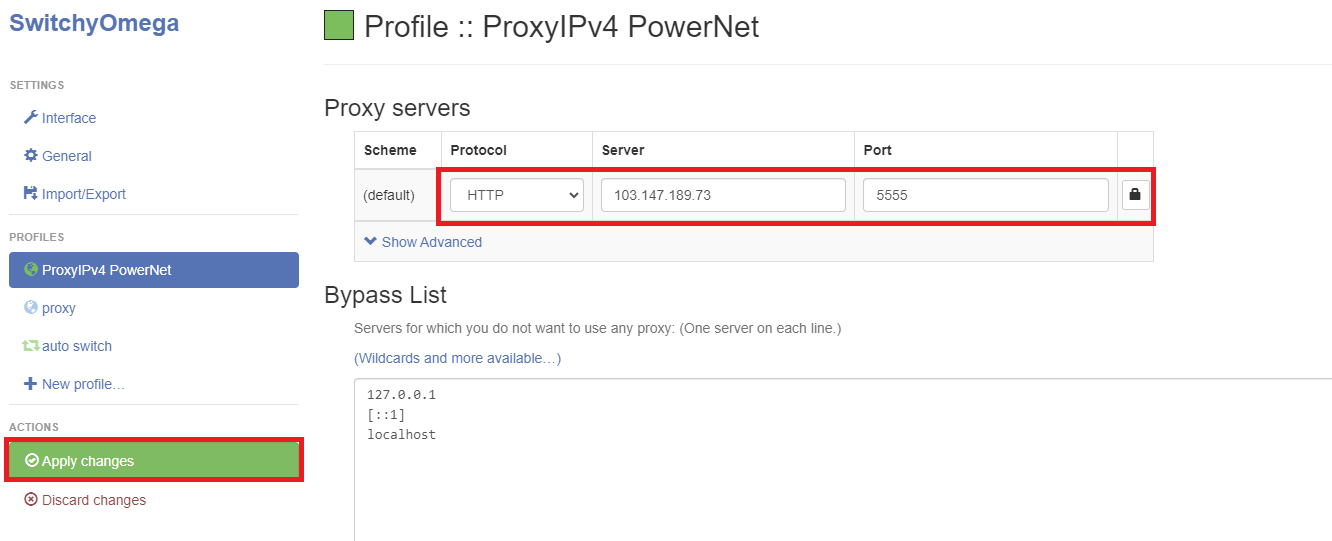Open the HTTP protocol dropdown
This screenshot has width=1332, height=541.
(517, 195)
